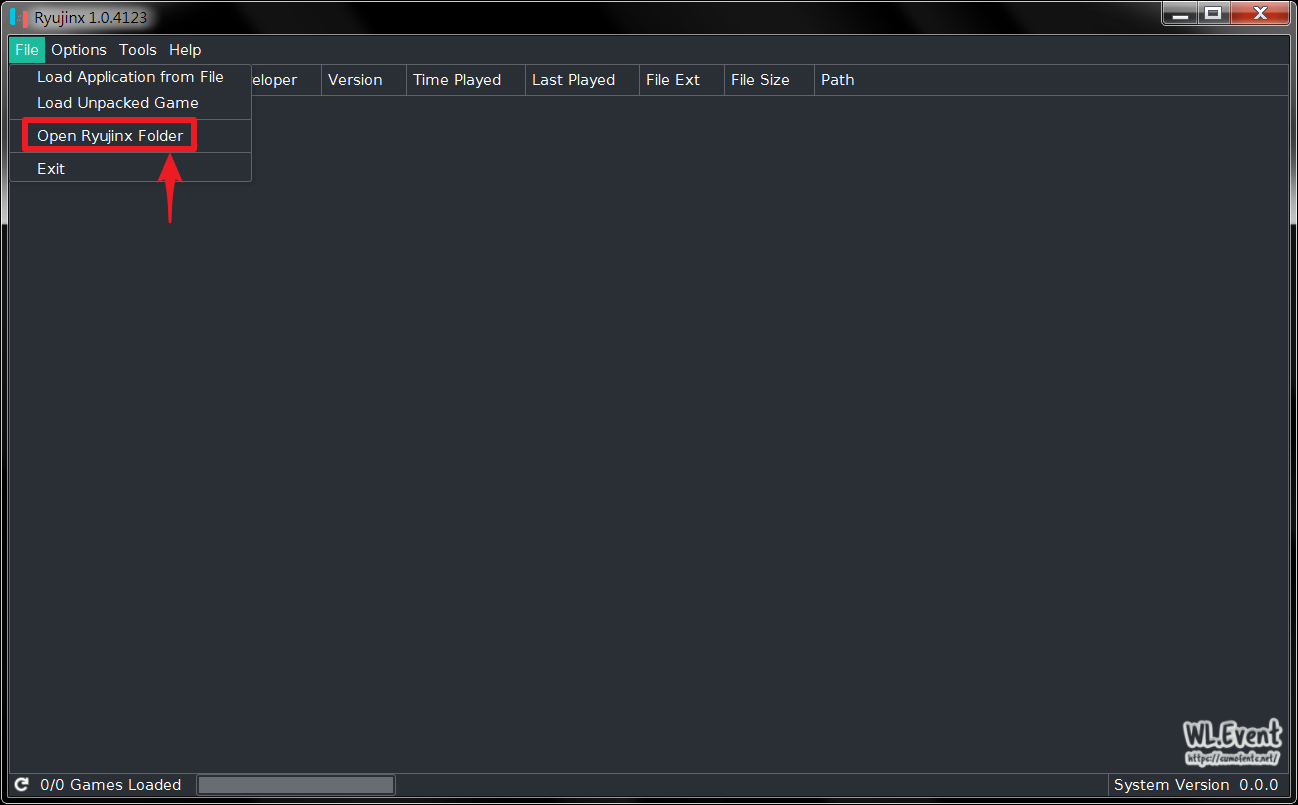Click Exit in the File menu

130,169
